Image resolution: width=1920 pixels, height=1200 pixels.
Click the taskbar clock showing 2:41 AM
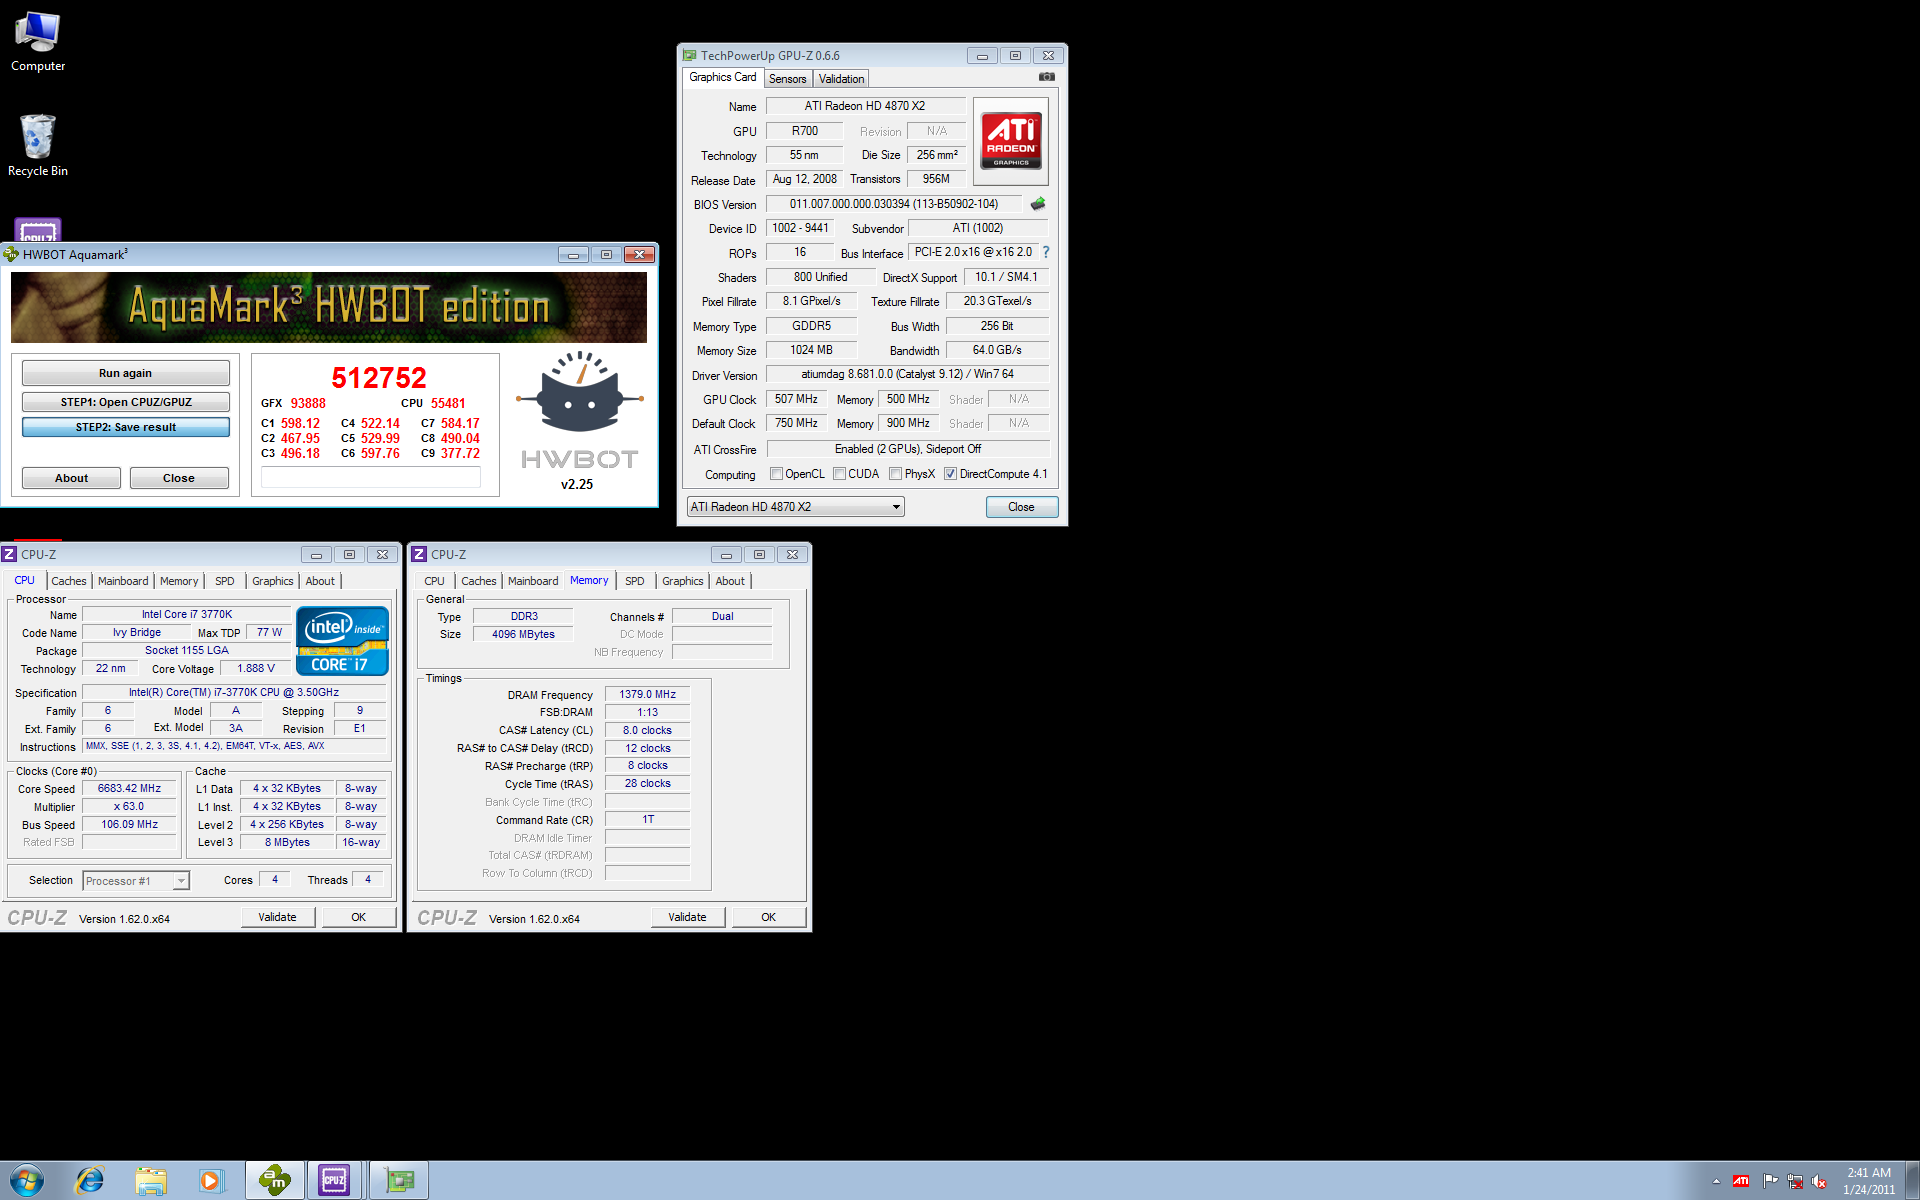tap(1868, 1181)
